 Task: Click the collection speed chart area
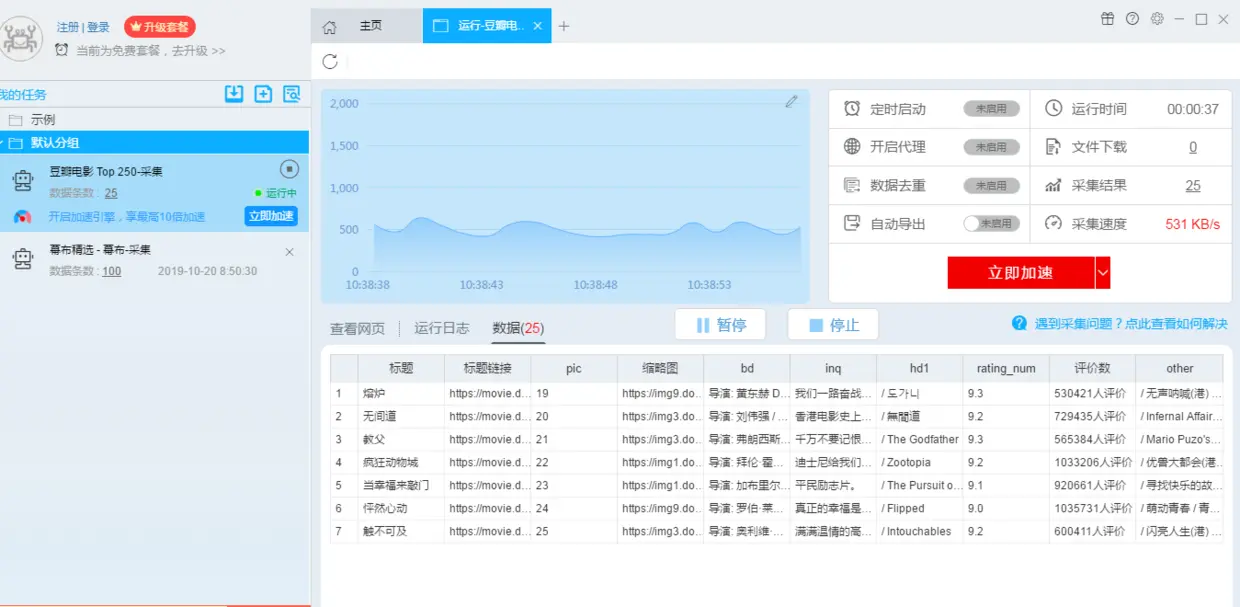[x=565, y=196]
